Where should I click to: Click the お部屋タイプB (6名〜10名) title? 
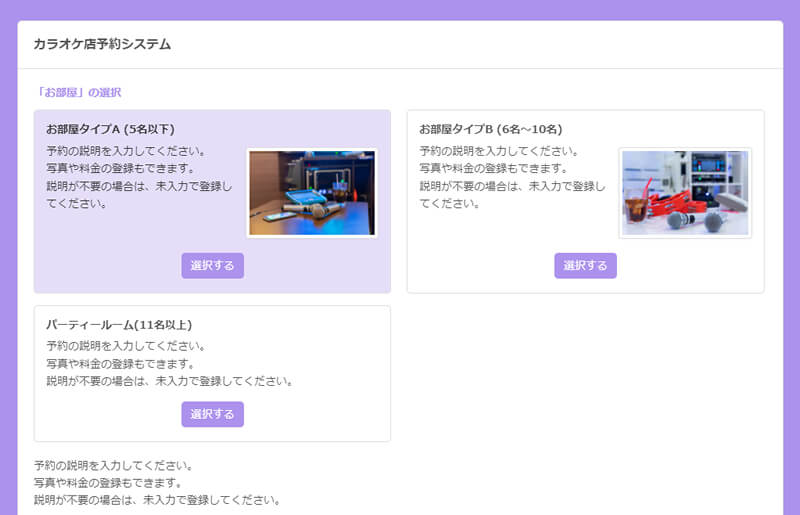click(490, 129)
